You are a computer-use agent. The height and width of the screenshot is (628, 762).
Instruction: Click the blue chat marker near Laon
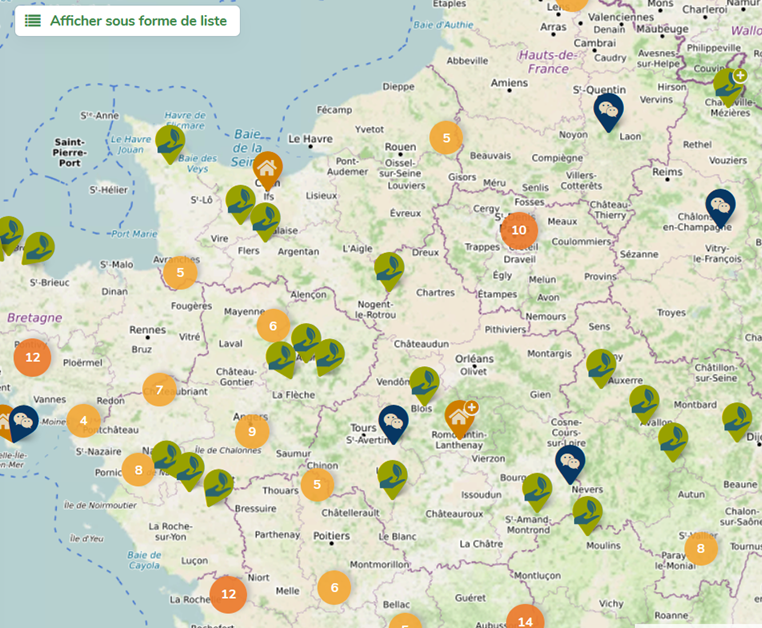(x=608, y=111)
